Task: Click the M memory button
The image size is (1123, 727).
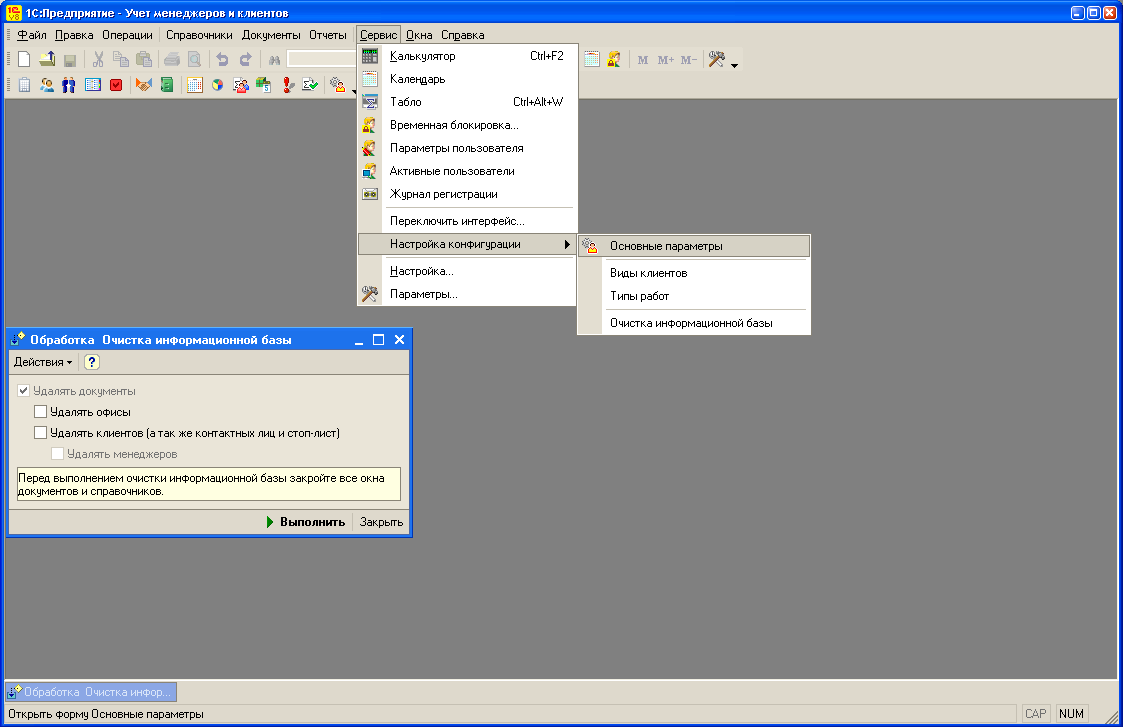Action: coord(642,60)
